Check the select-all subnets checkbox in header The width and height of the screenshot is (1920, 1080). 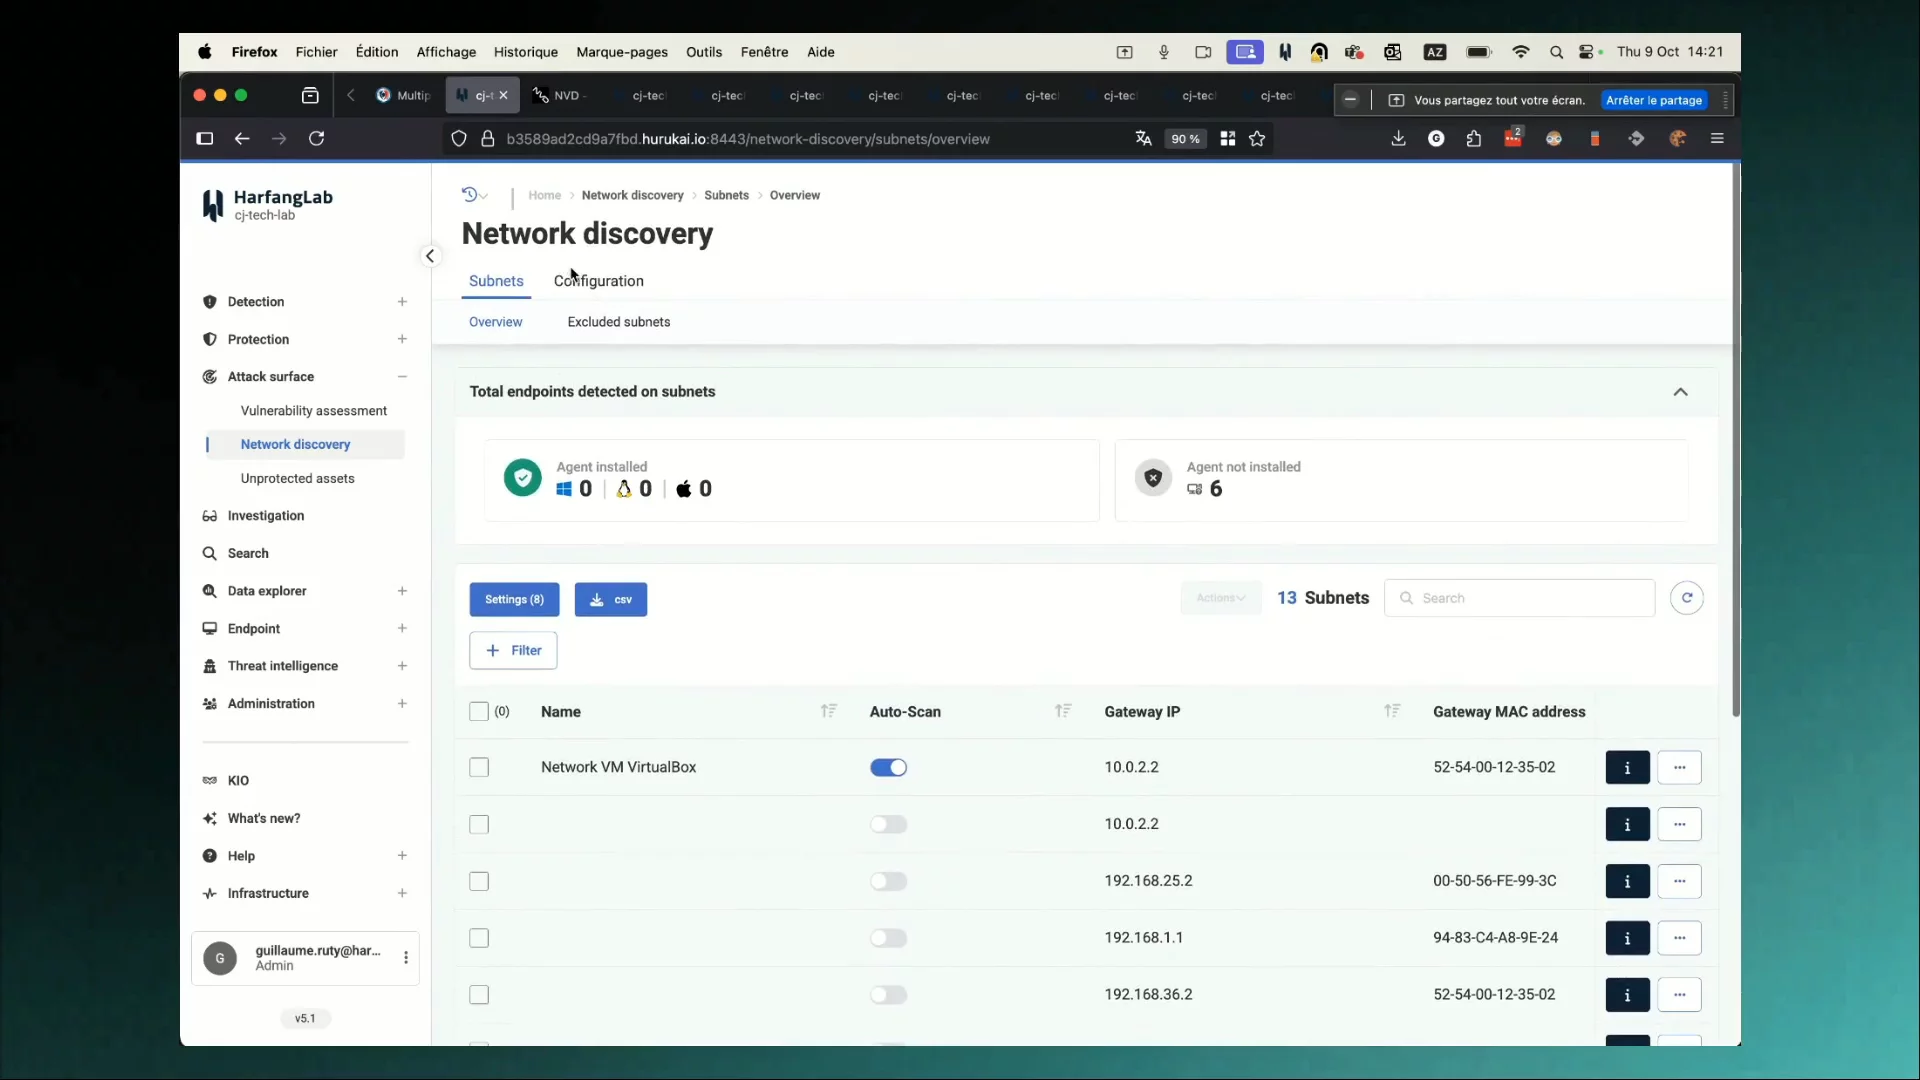coord(479,712)
